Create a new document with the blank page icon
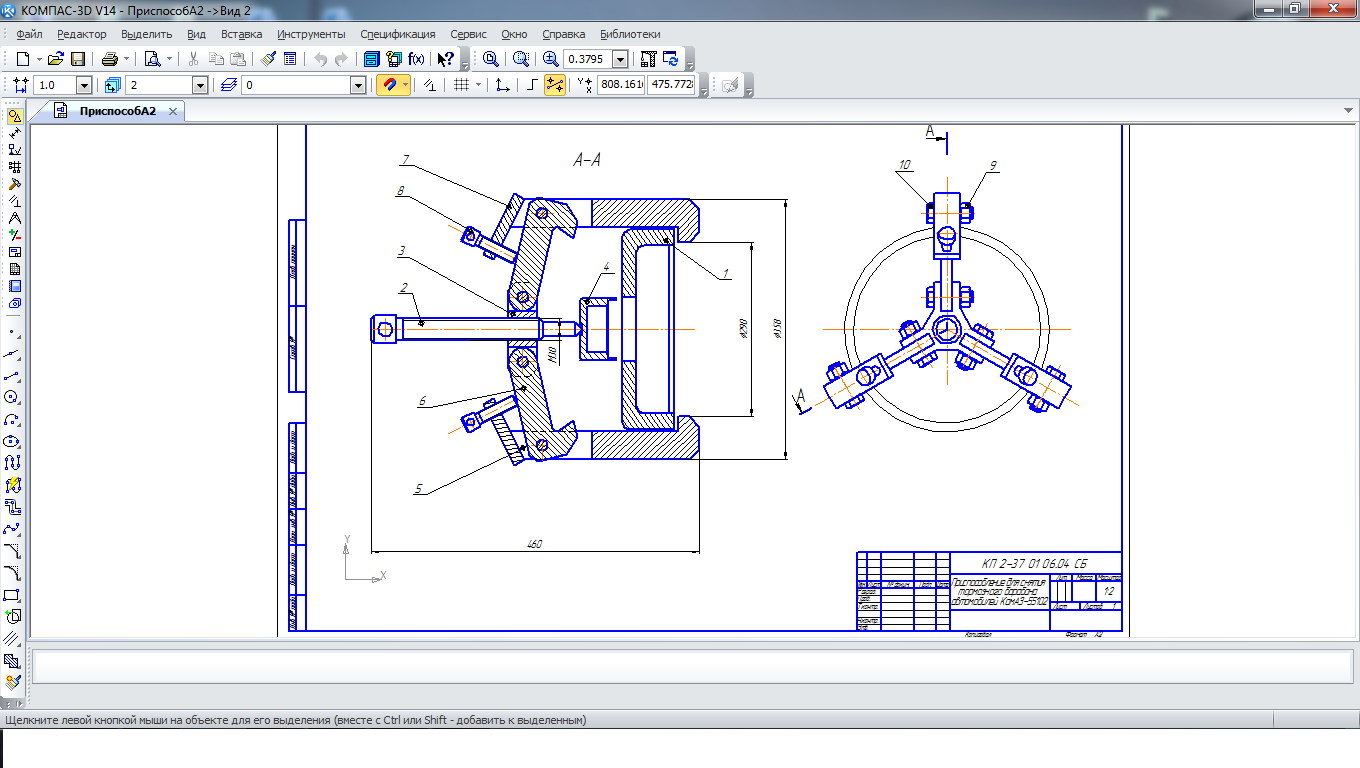This screenshot has width=1360, height=768. (22, 59)
